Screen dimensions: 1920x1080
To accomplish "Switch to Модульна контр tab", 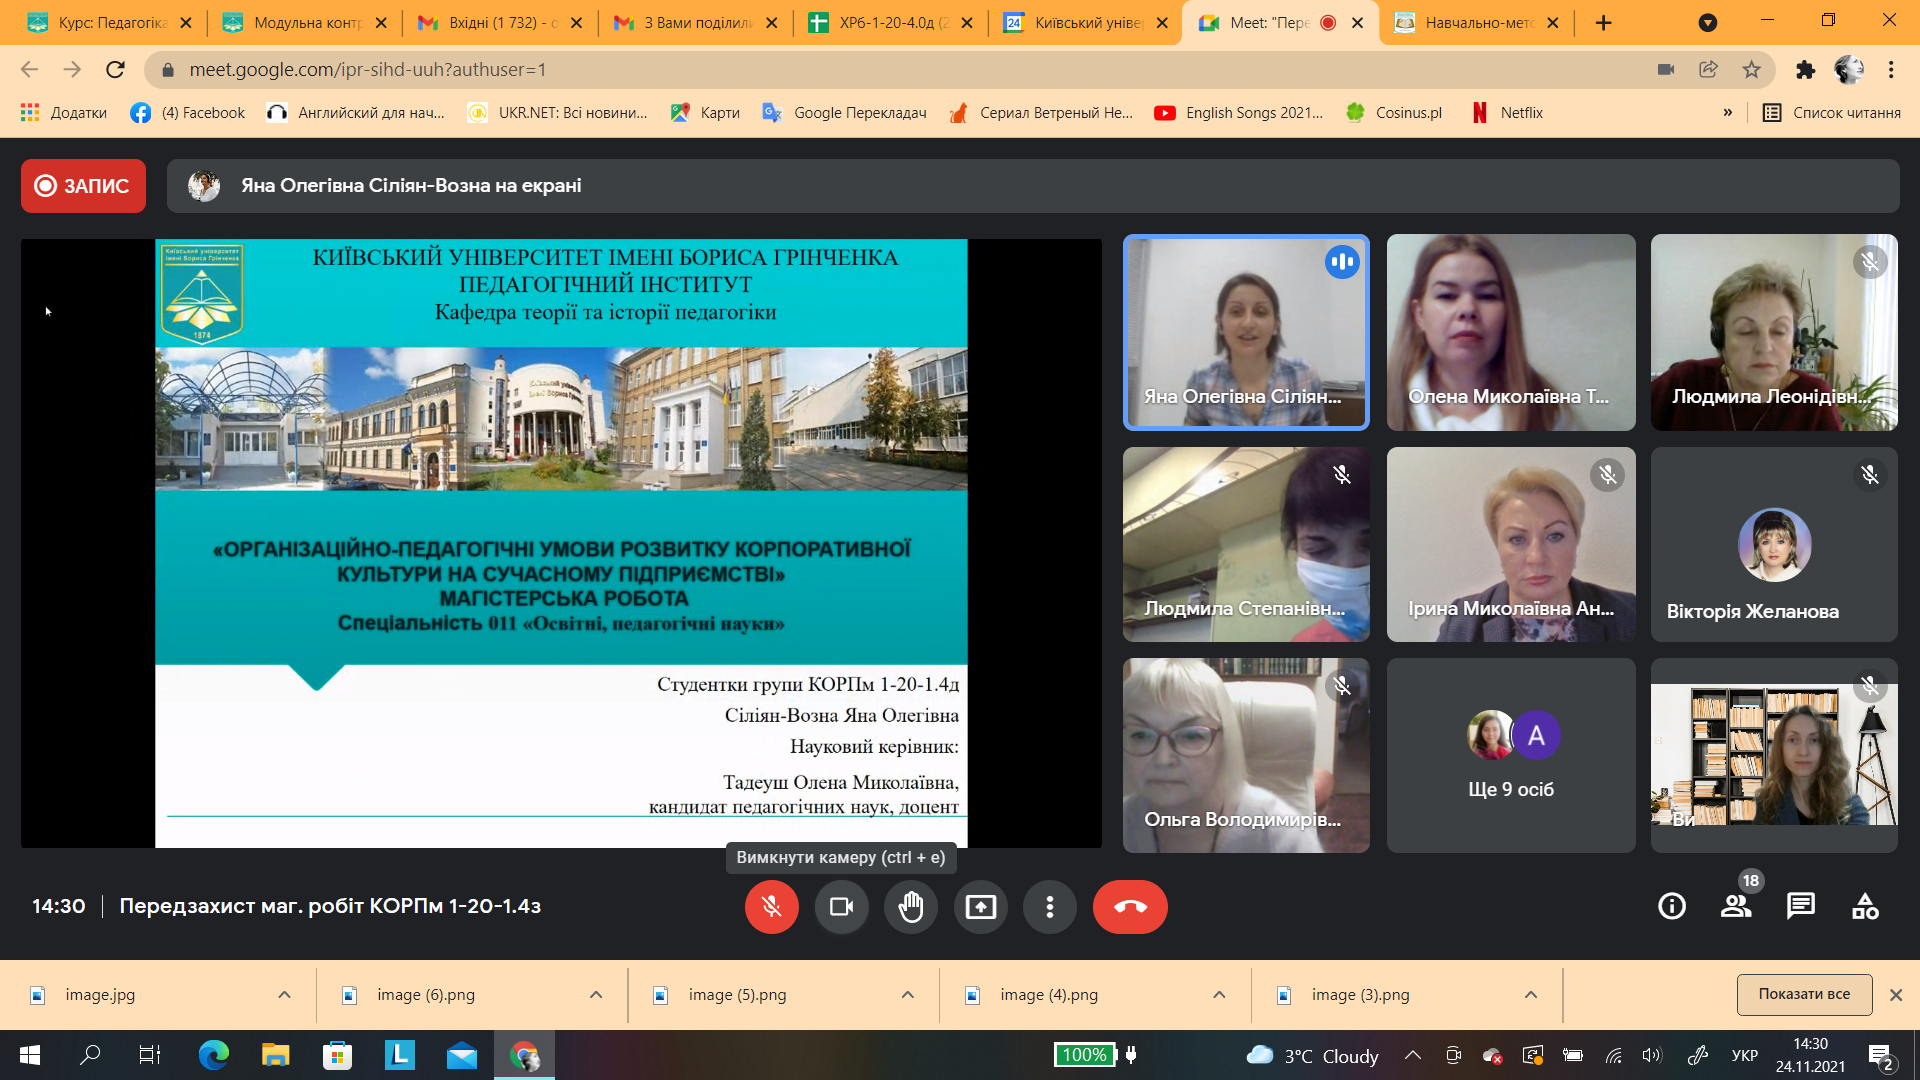I will [x=300, y=22].
